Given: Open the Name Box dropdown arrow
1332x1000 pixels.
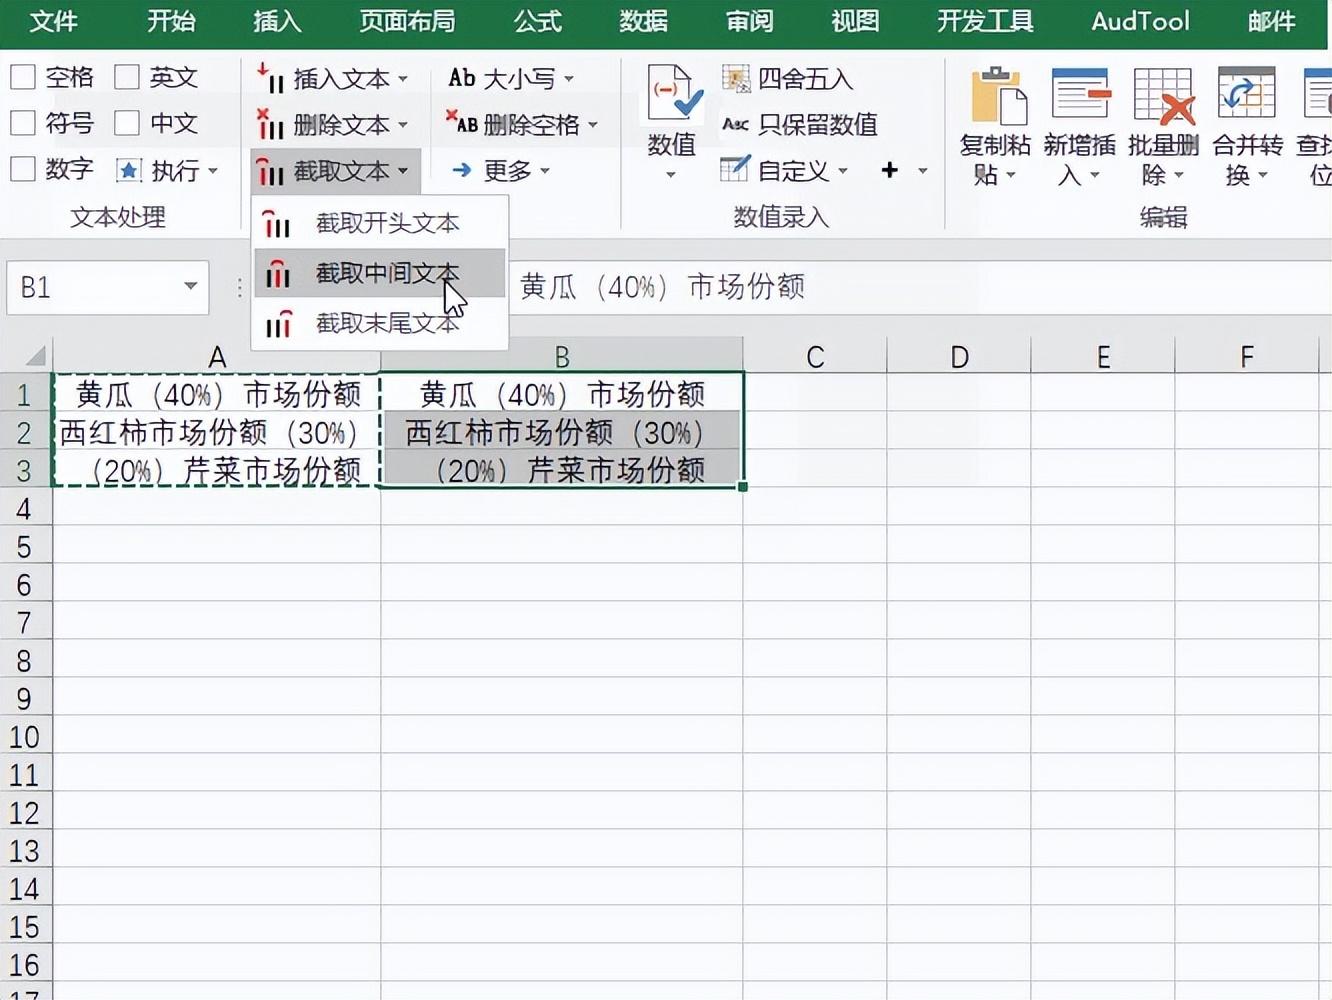Looking at the screenshot, I should pos(190,287).
